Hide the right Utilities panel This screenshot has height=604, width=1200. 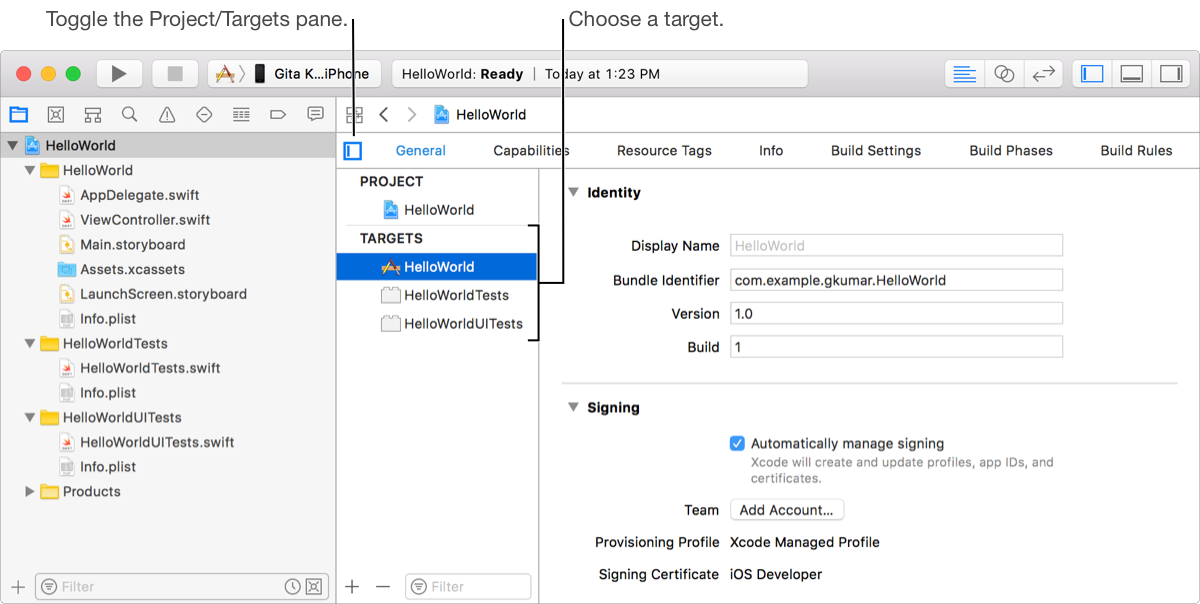[1169, 73]
